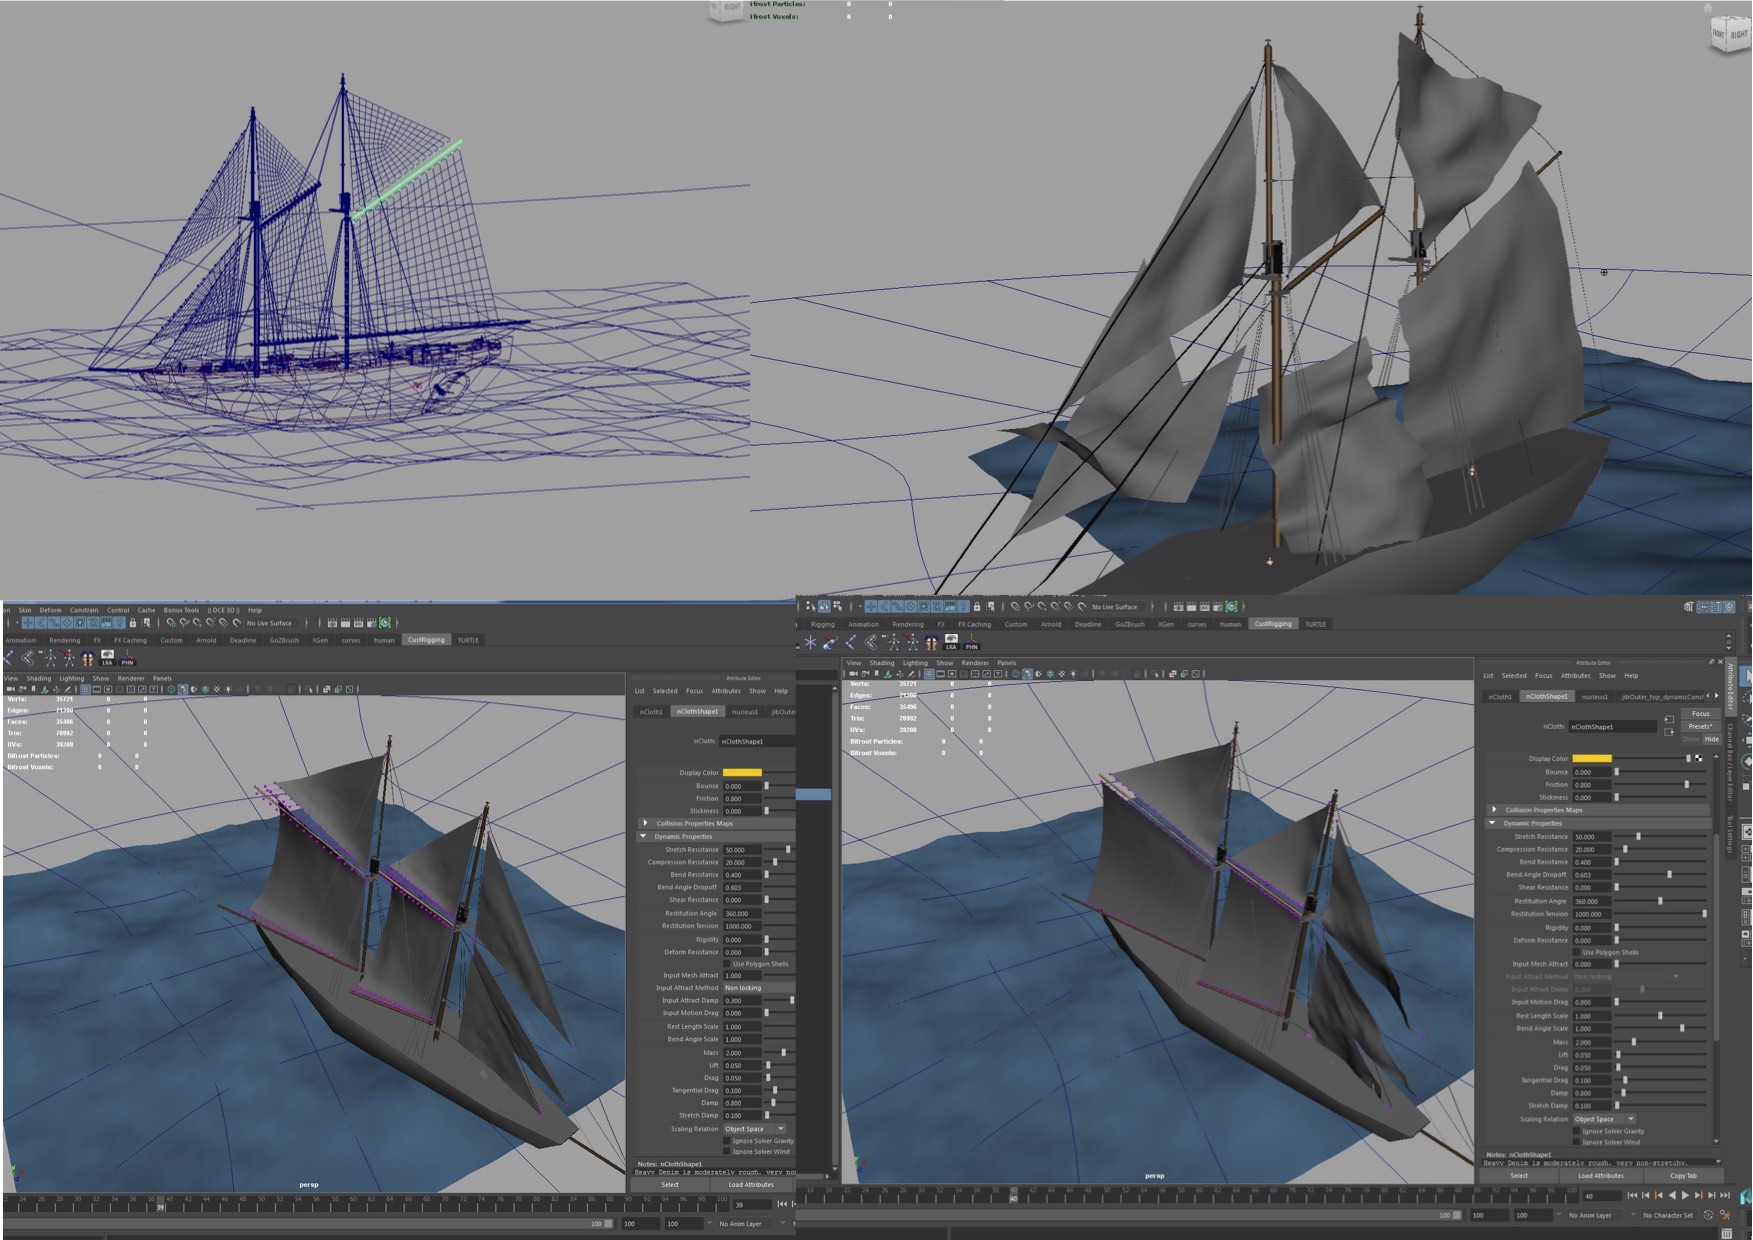Click the go to start playback button

pos(1632,1195)
